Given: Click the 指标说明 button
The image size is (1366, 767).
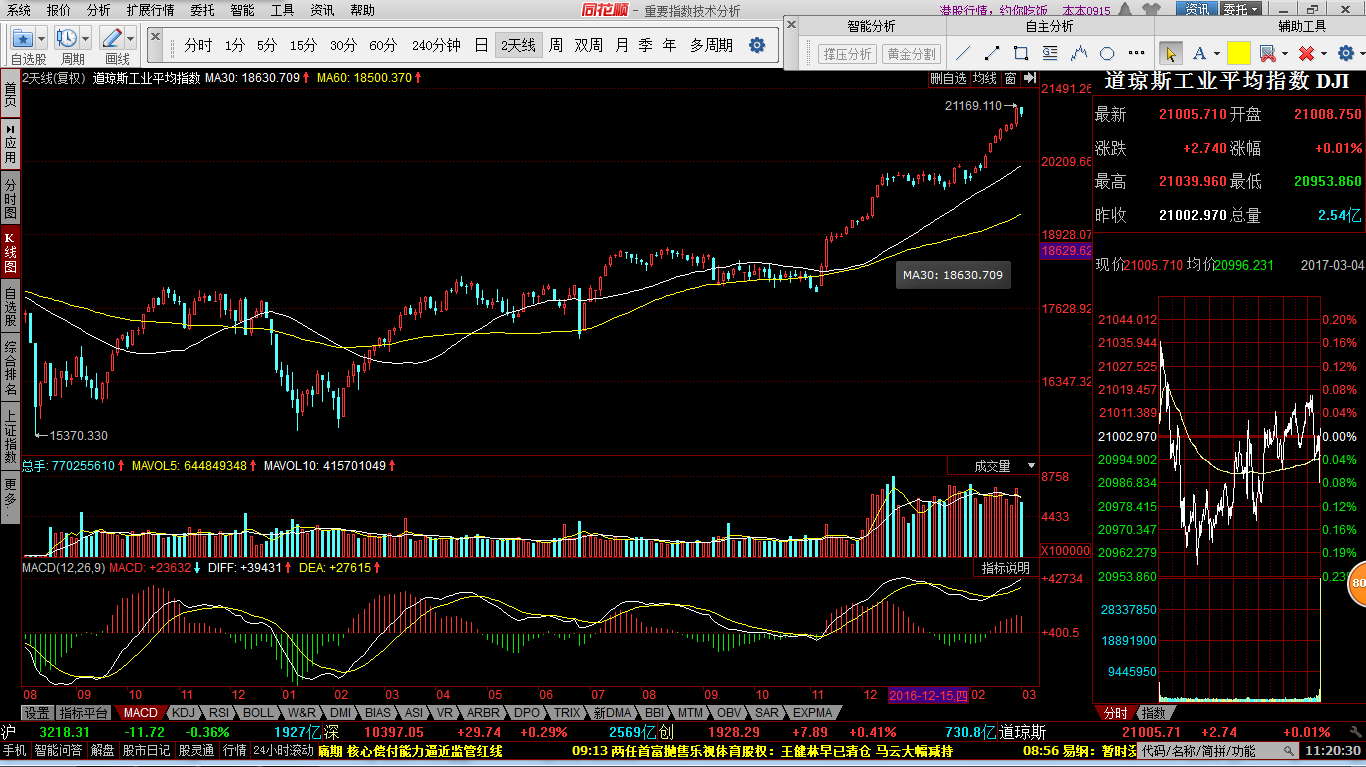Looking at the screenshot, I should (x=1005, y=568).
